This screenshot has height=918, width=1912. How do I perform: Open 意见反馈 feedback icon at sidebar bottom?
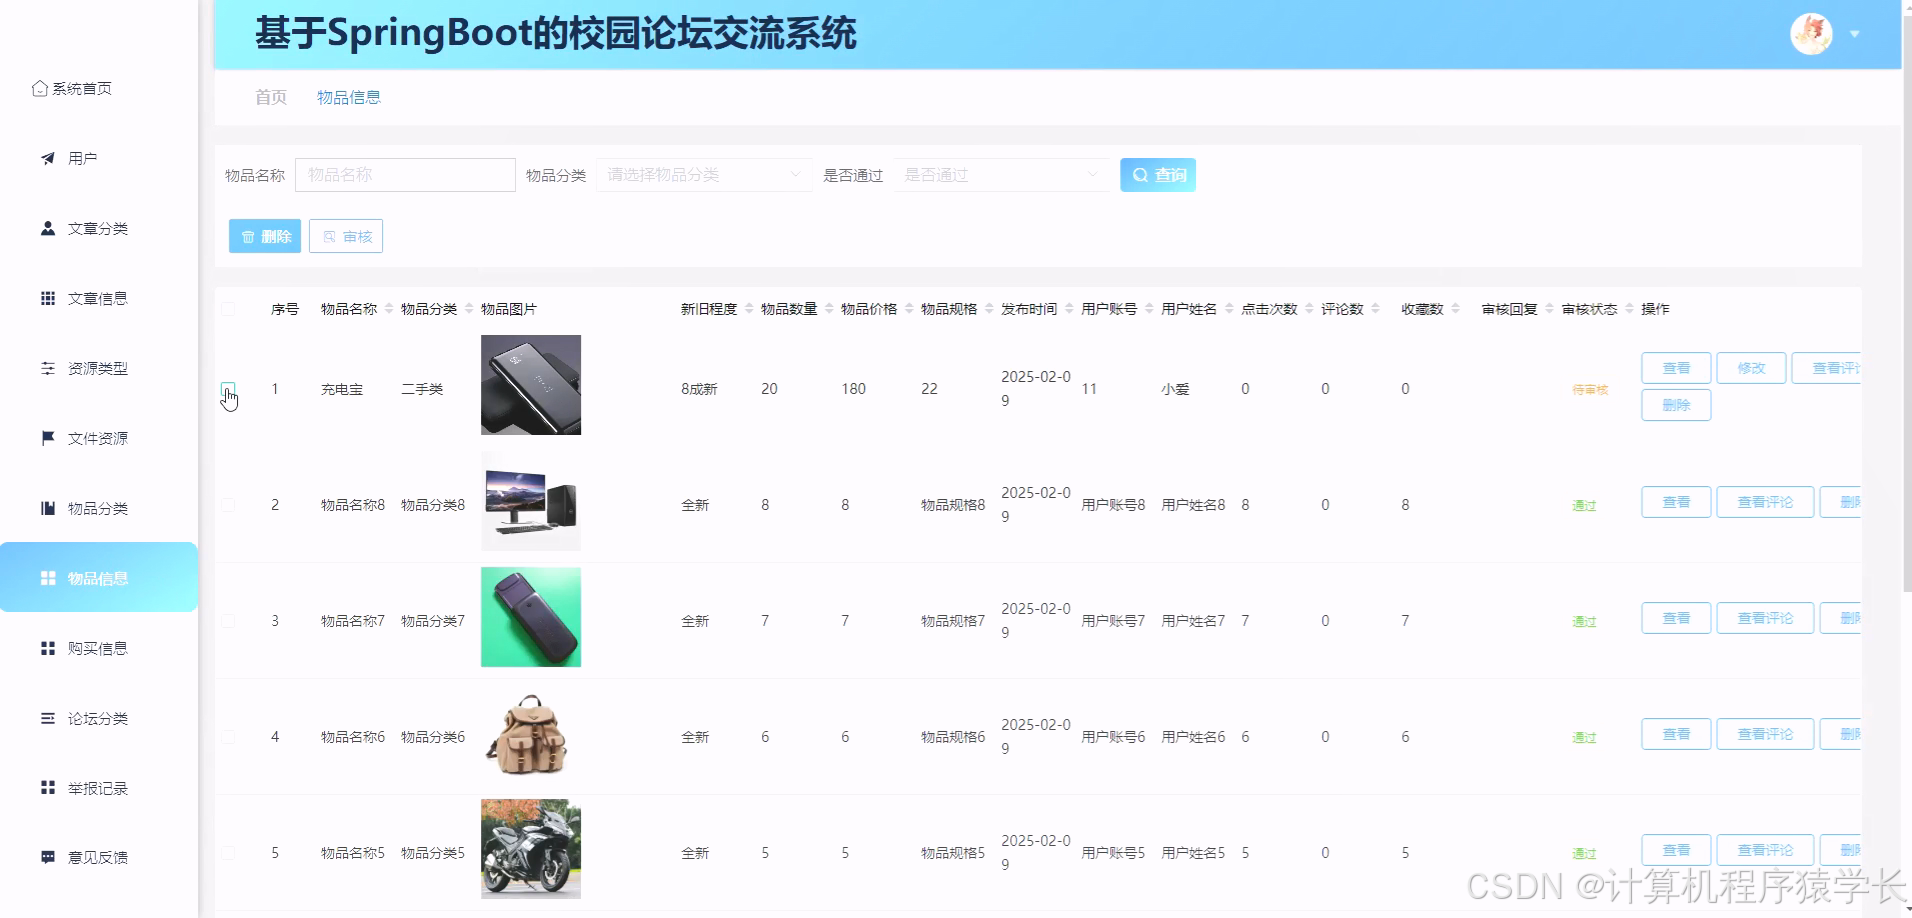(46, 856)
